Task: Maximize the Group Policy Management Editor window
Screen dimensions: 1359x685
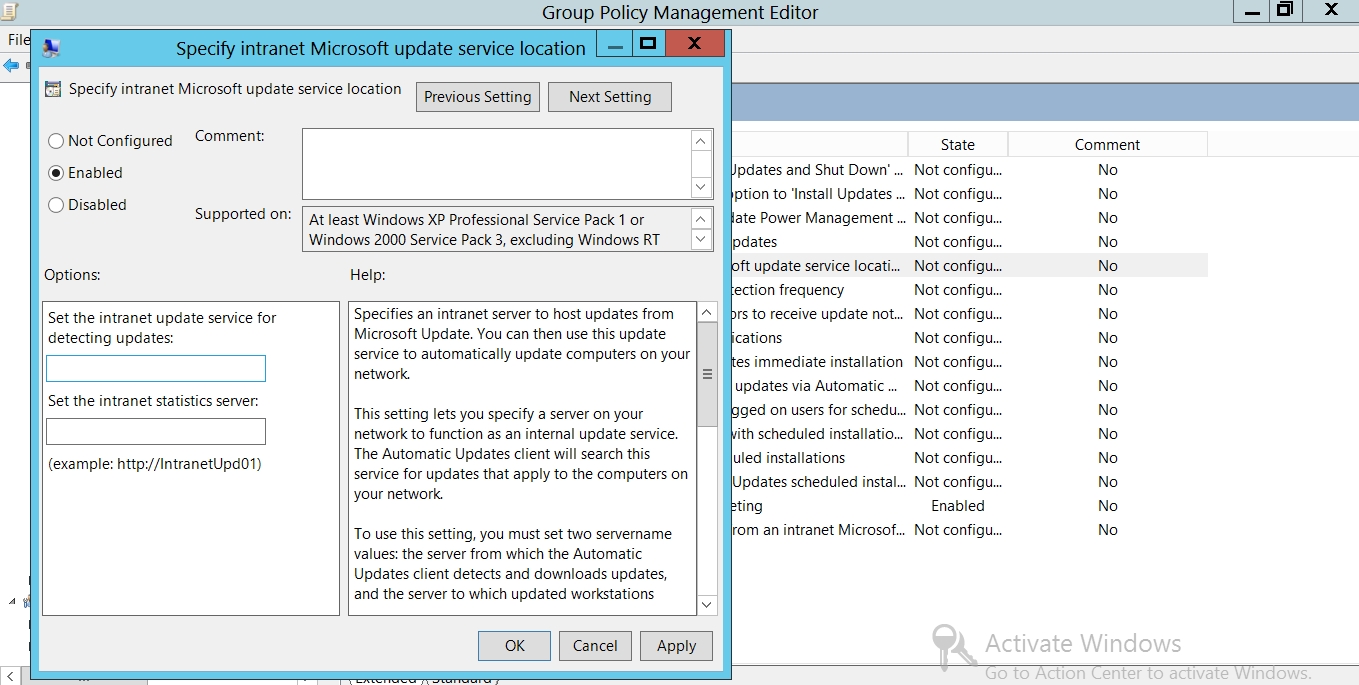Action: pos(1285,11)
